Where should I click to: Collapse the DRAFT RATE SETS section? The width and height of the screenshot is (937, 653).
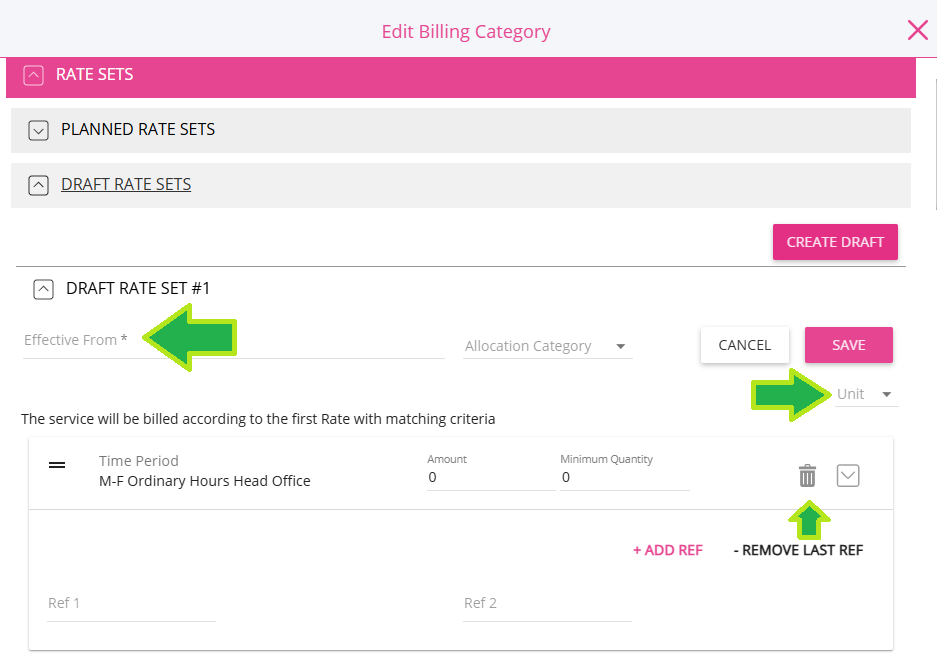click(39, 185)
